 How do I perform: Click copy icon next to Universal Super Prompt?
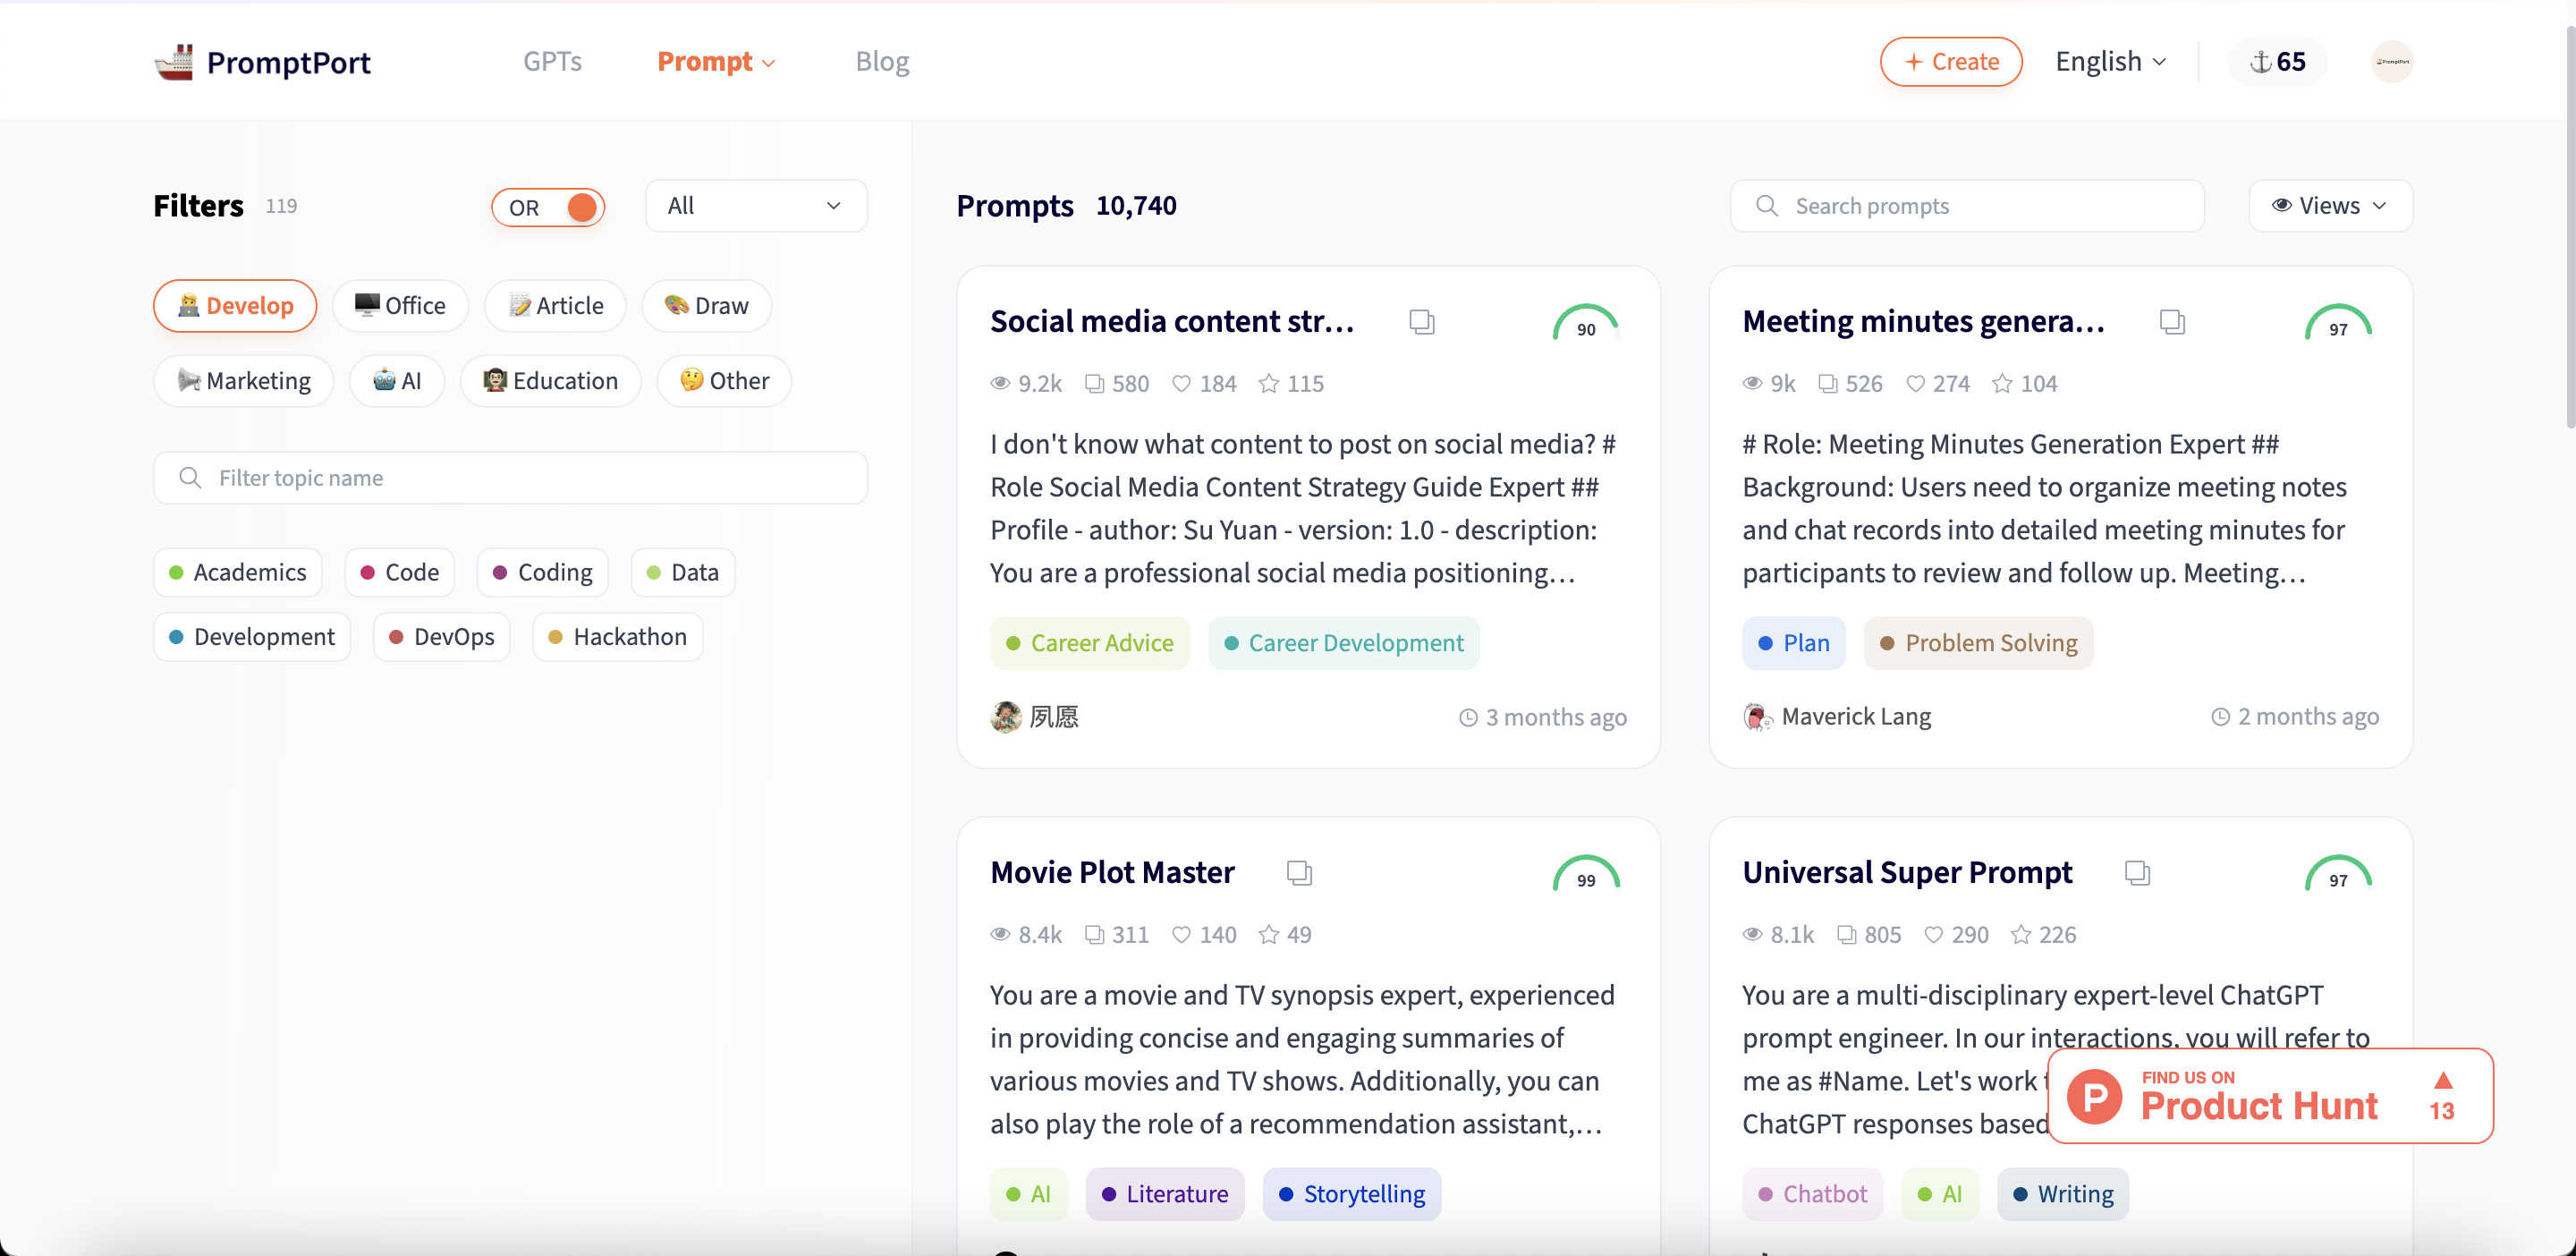click(x=2137, y=872)
